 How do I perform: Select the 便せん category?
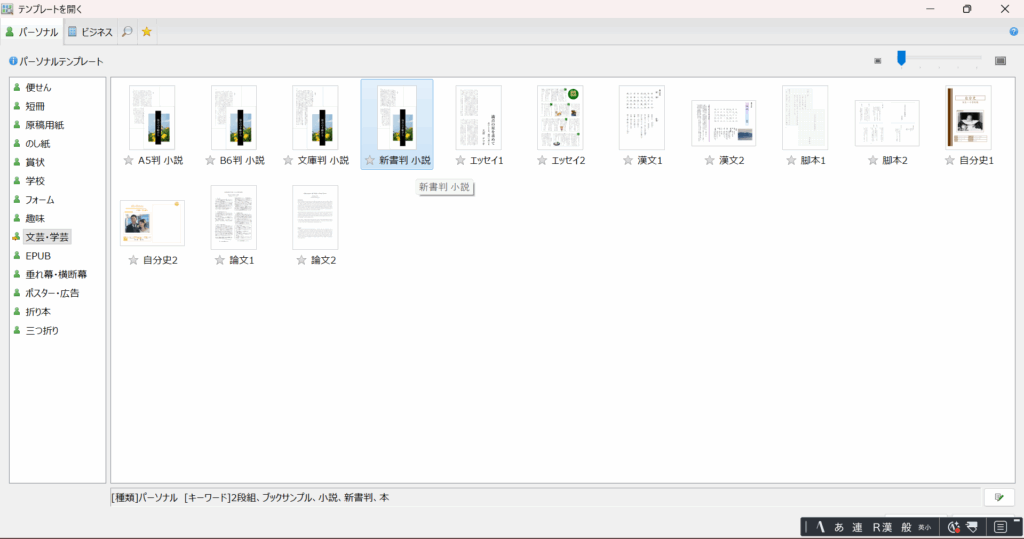point(38,87)
